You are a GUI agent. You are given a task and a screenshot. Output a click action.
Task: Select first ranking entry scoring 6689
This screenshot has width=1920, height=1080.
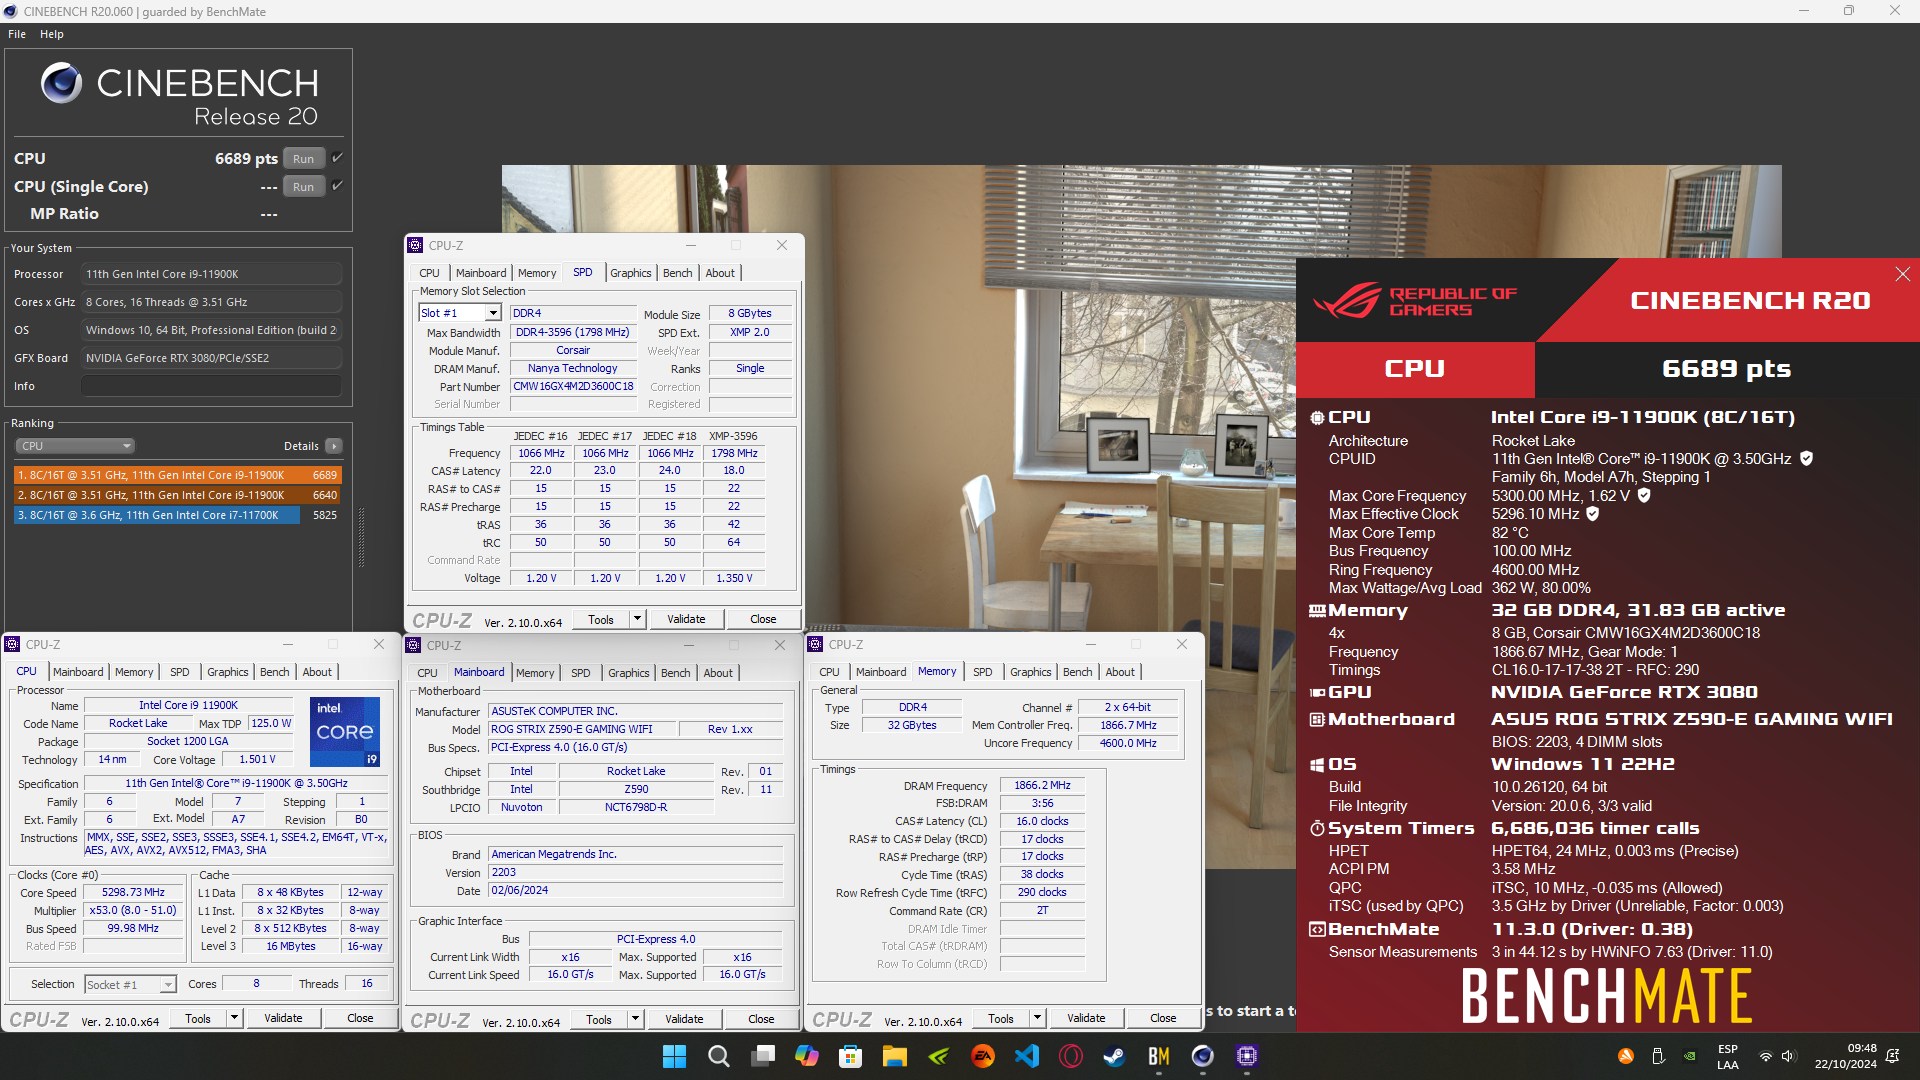pos(178,475)
